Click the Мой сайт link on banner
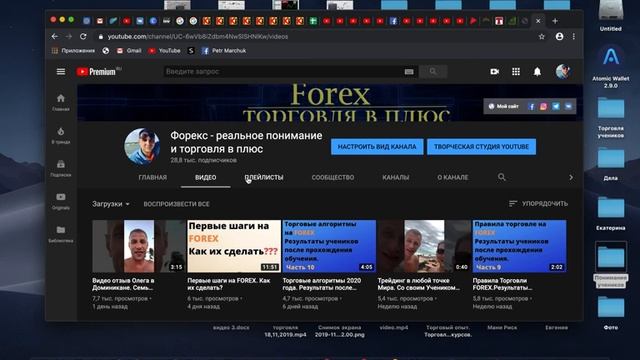 (503, 107)
